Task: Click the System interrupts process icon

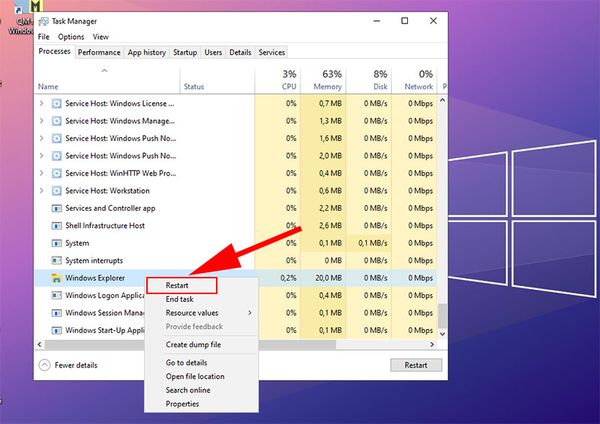Action: pyautogui.click(x=56, y=260)
